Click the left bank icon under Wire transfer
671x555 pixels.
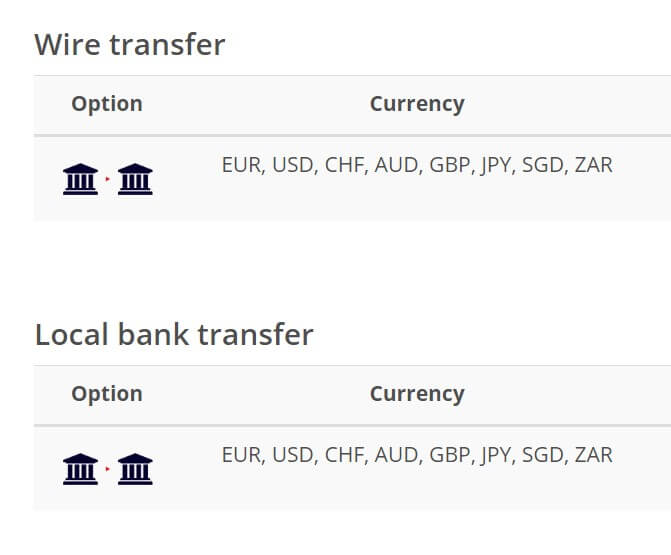point(80,179)
